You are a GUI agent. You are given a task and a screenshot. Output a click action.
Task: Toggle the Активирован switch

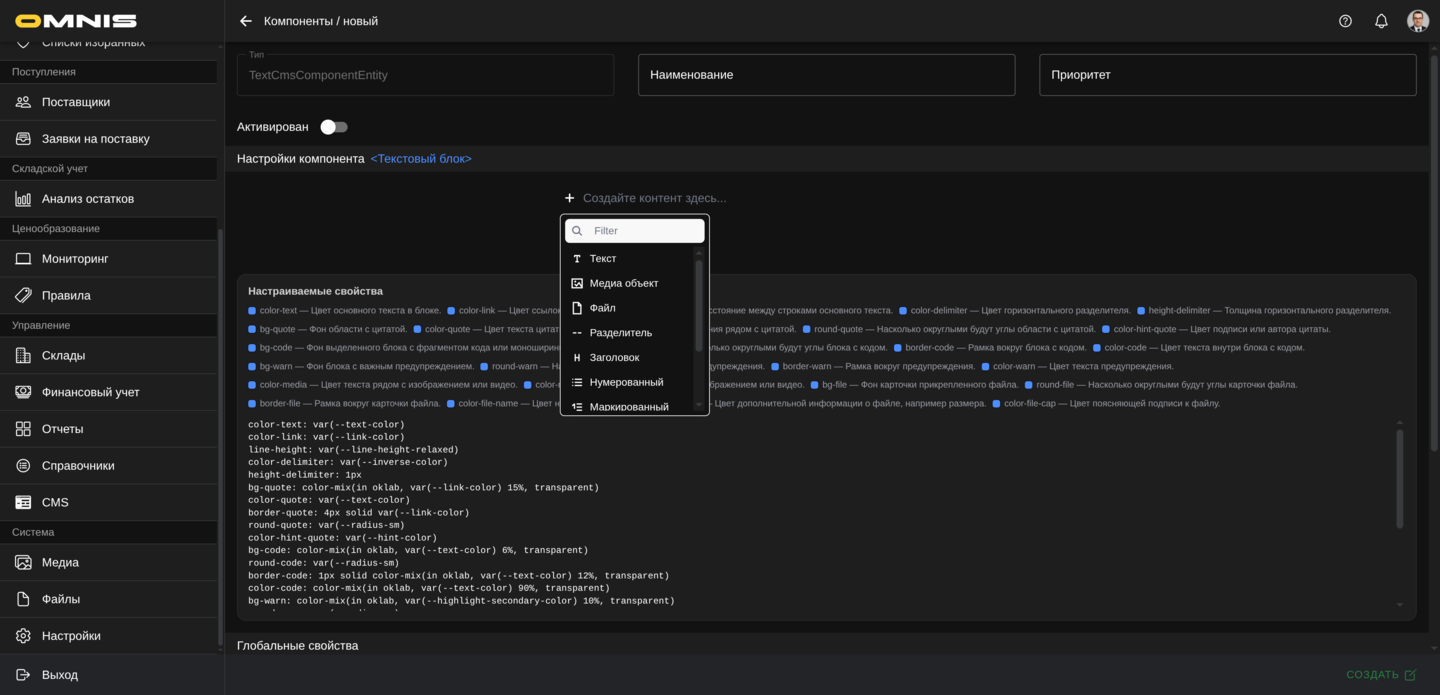[333, 127]
